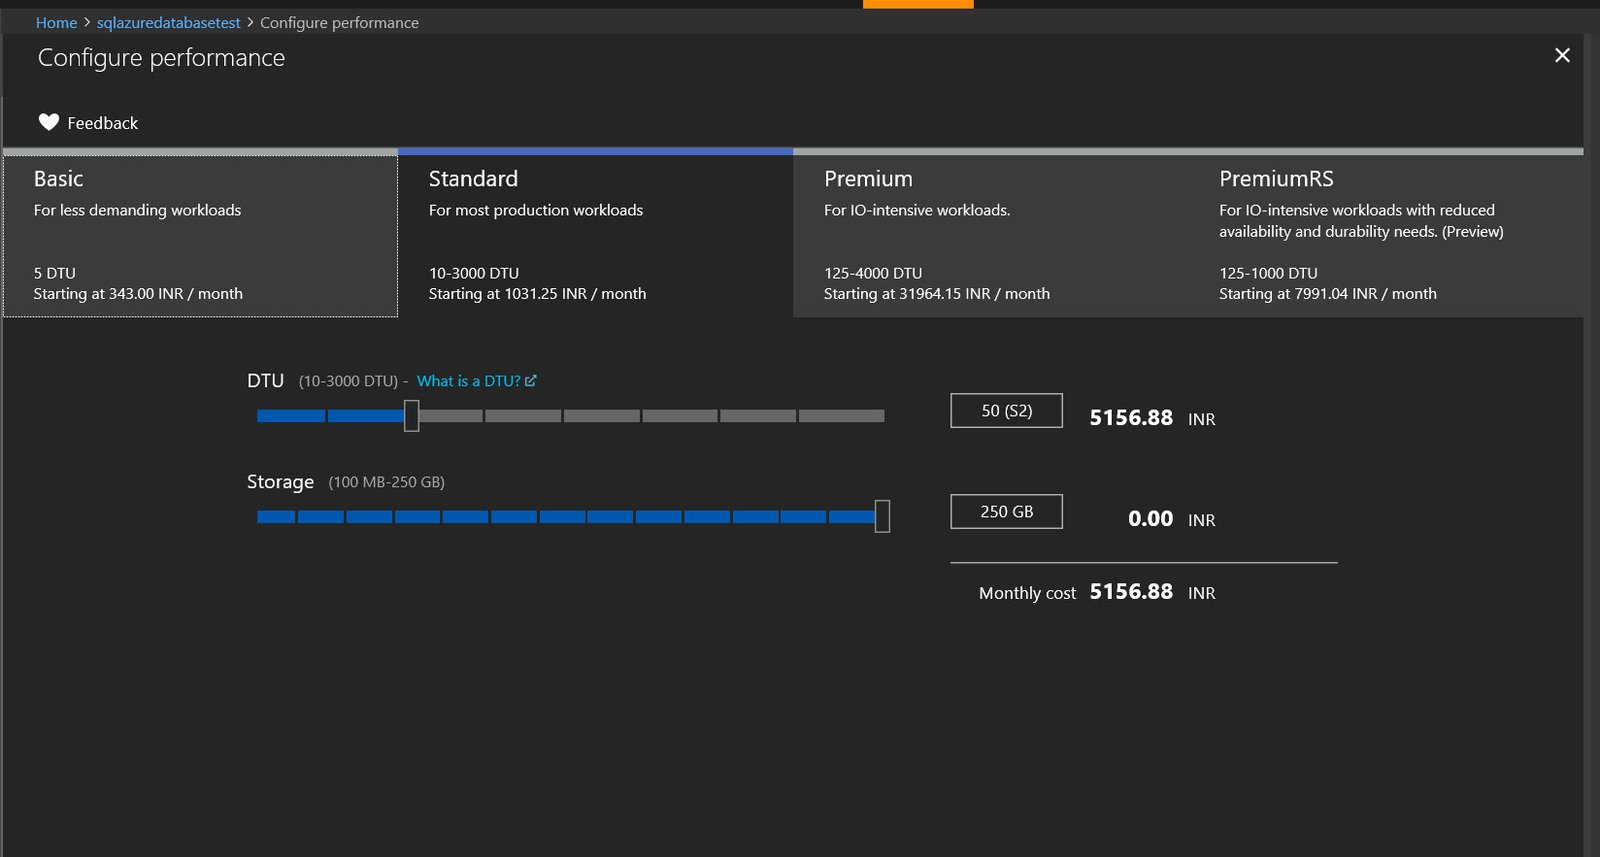Click the Configure performance blade title
This screenshot has height=857, width=1600.
[161, 58]
